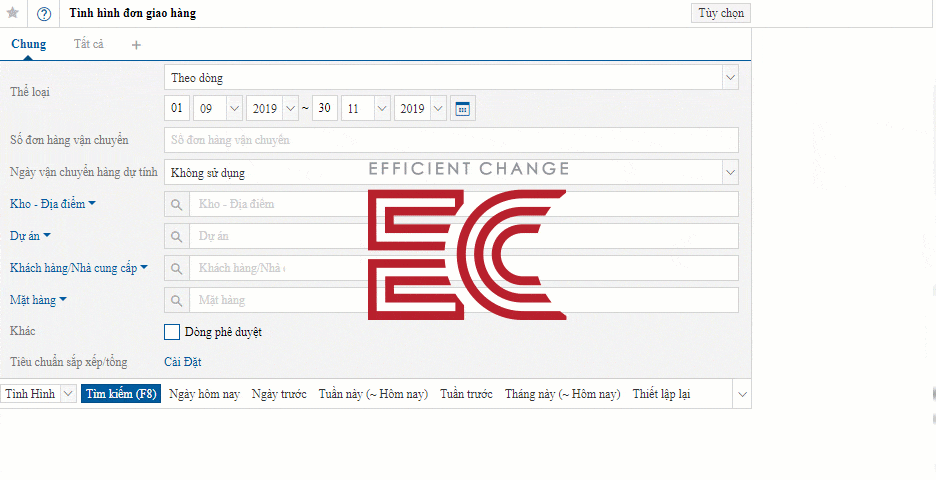Switch to the Tất cả tab
This screenshot has width=936, height=480.
point(88,44)
